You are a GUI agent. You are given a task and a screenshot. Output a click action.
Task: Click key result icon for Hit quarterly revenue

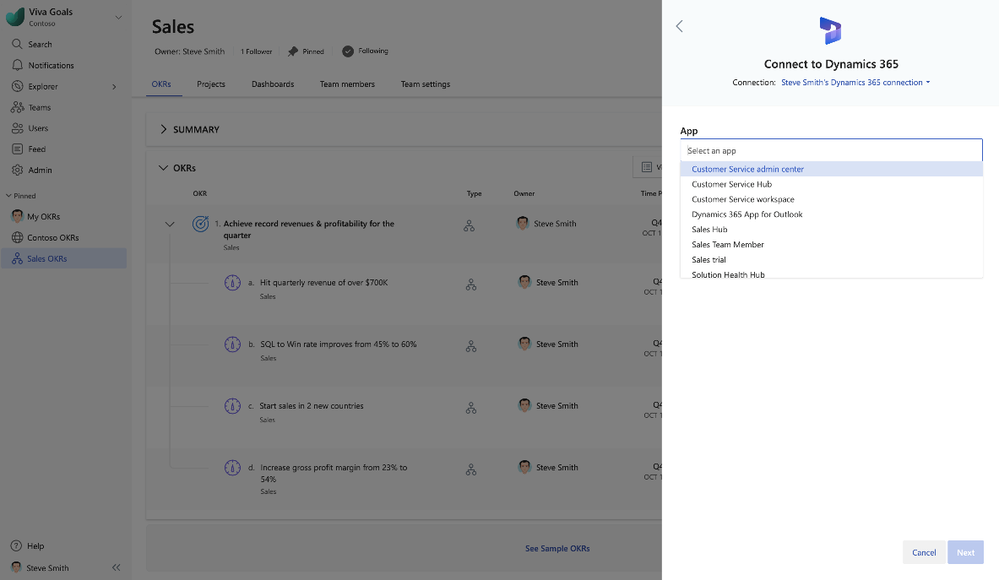pyautogui.click(x=233, y=282)
